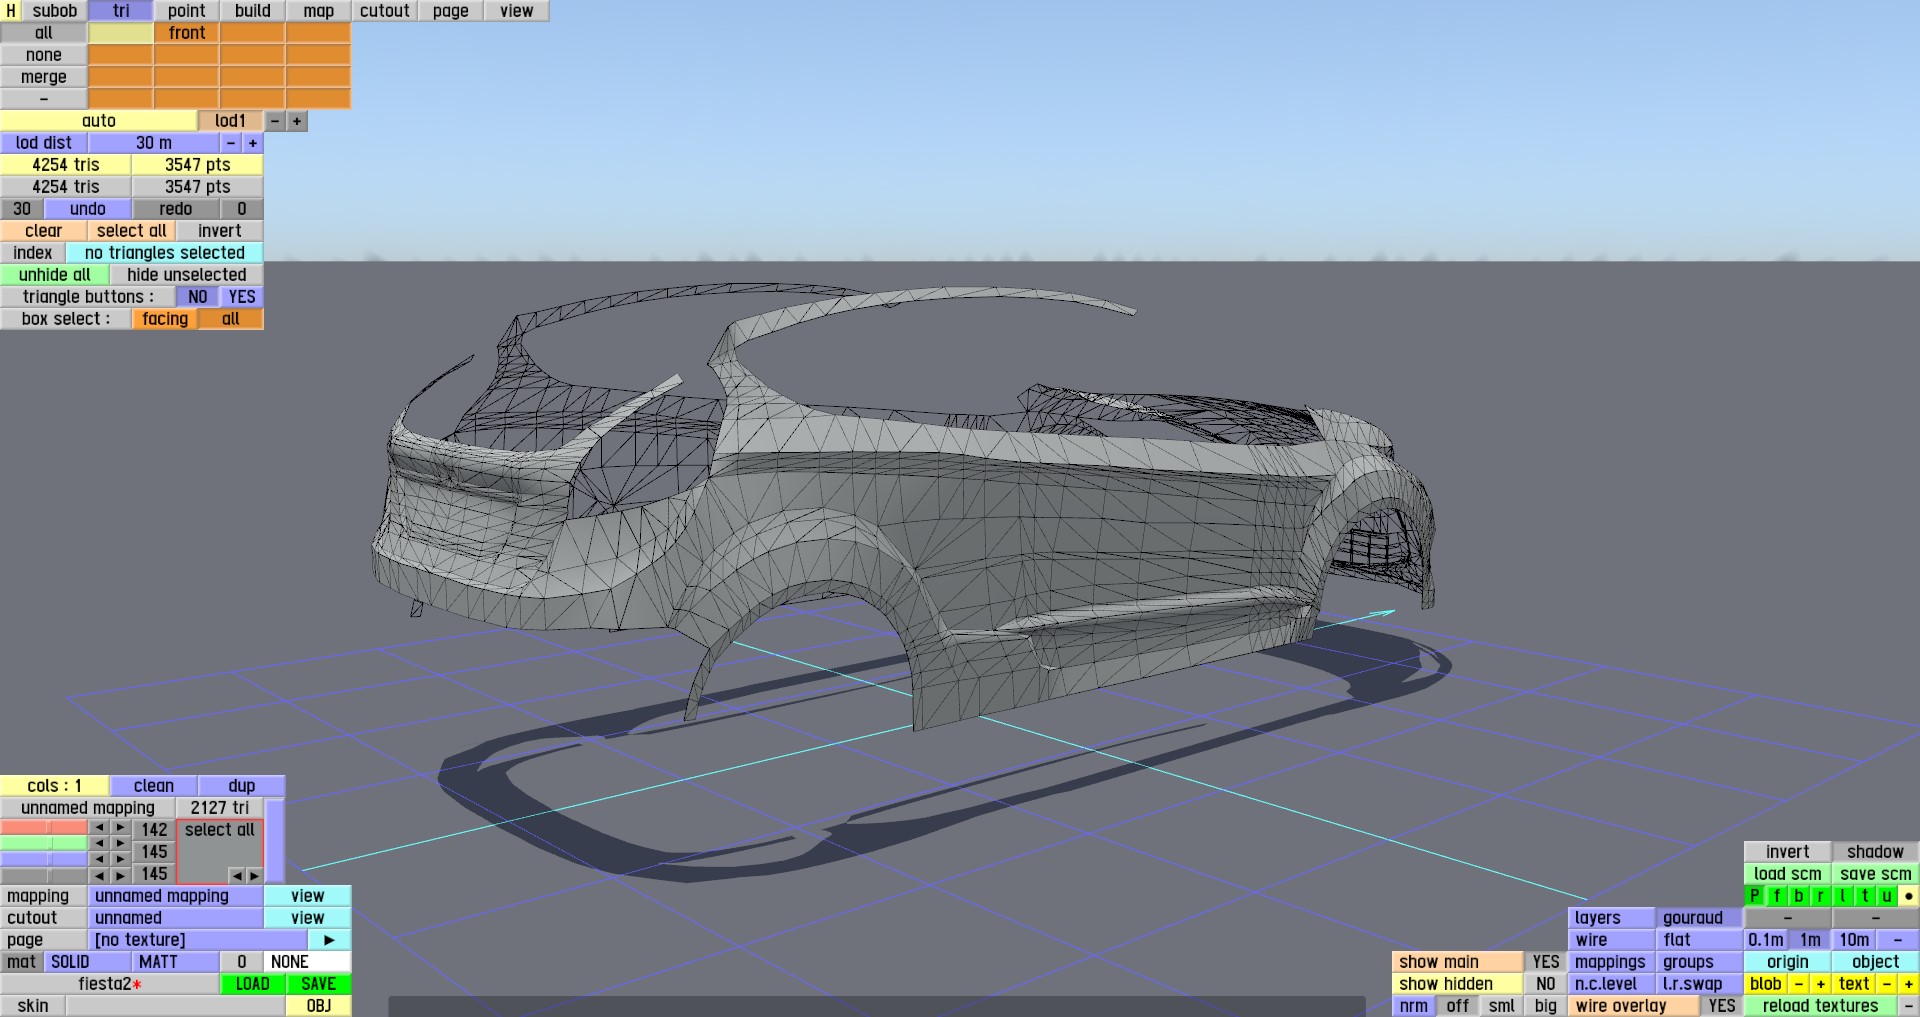The height and width of the screenshot is (1017, 1920).
Task: Open the unnamed mapping selector in mapping row
Action: (x=176, y=896)
